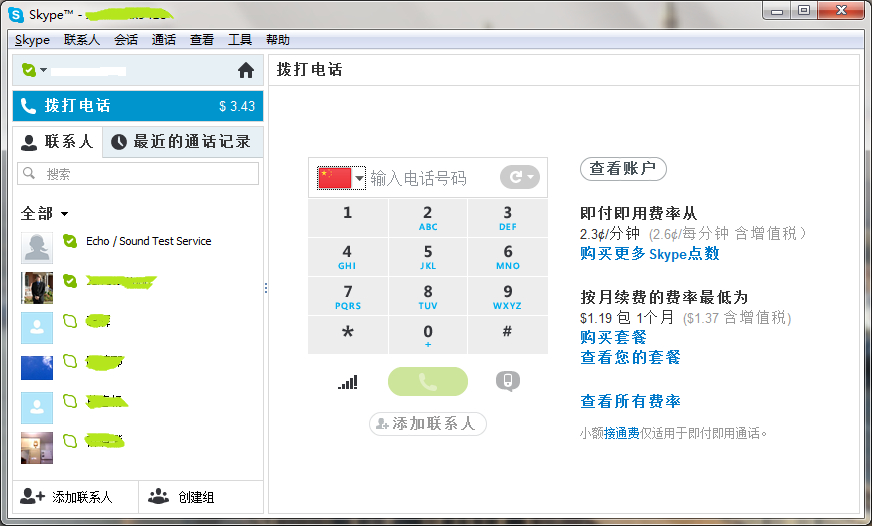Viewport: 872px width, 526px height.
Task: Dial pad asterisk key
Action: 348,335
